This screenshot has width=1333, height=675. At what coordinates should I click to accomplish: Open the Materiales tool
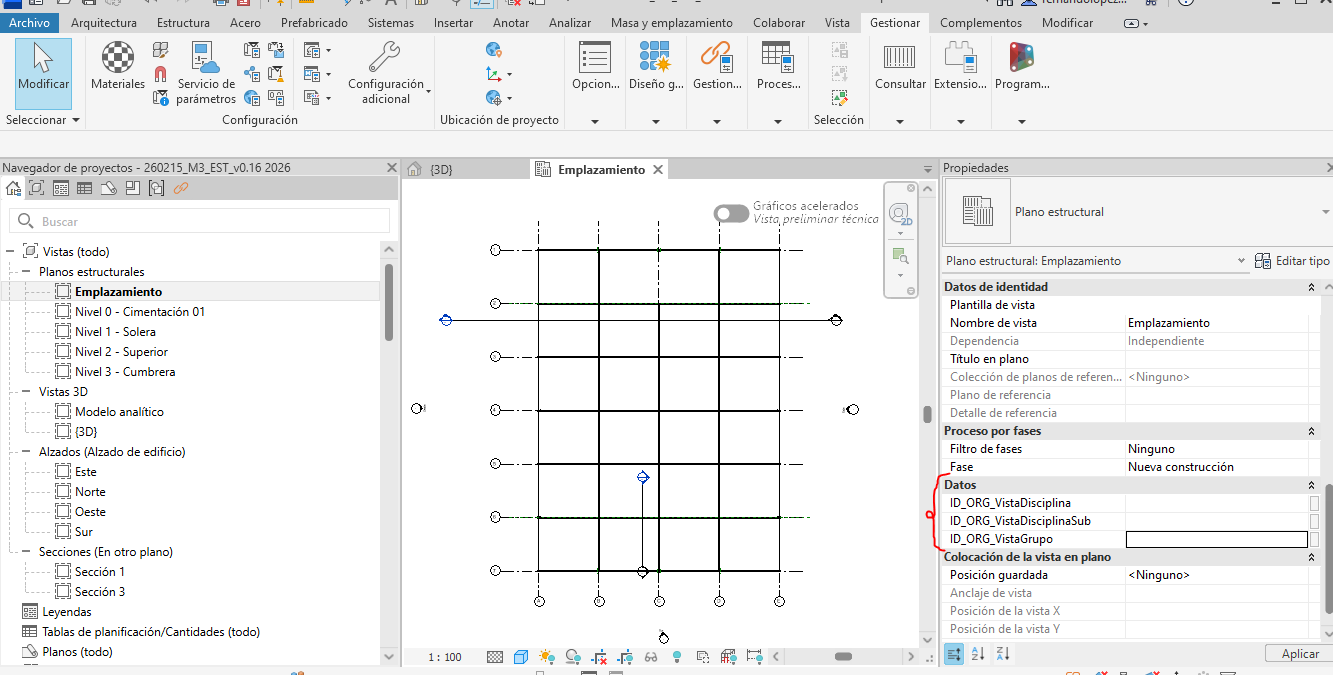(x=118, y=66)
